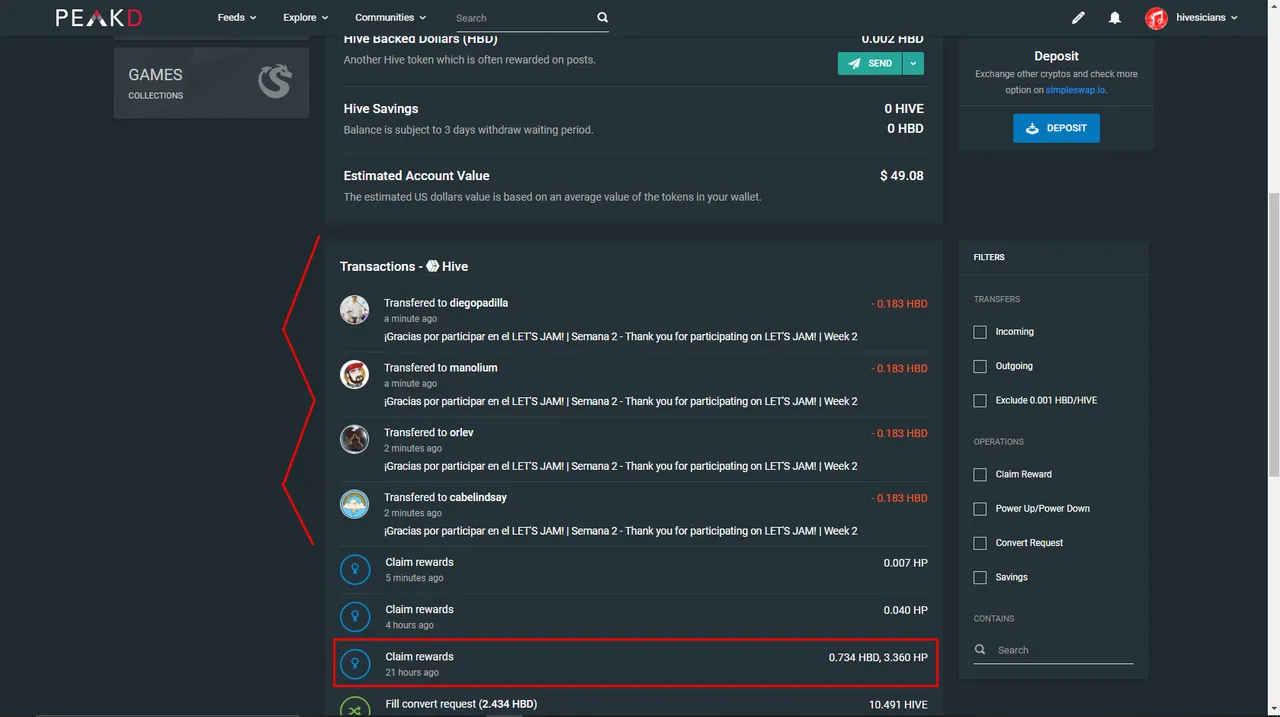Click the search magnifier icon in the header
1280x717 pixels.
click(602, 17)
